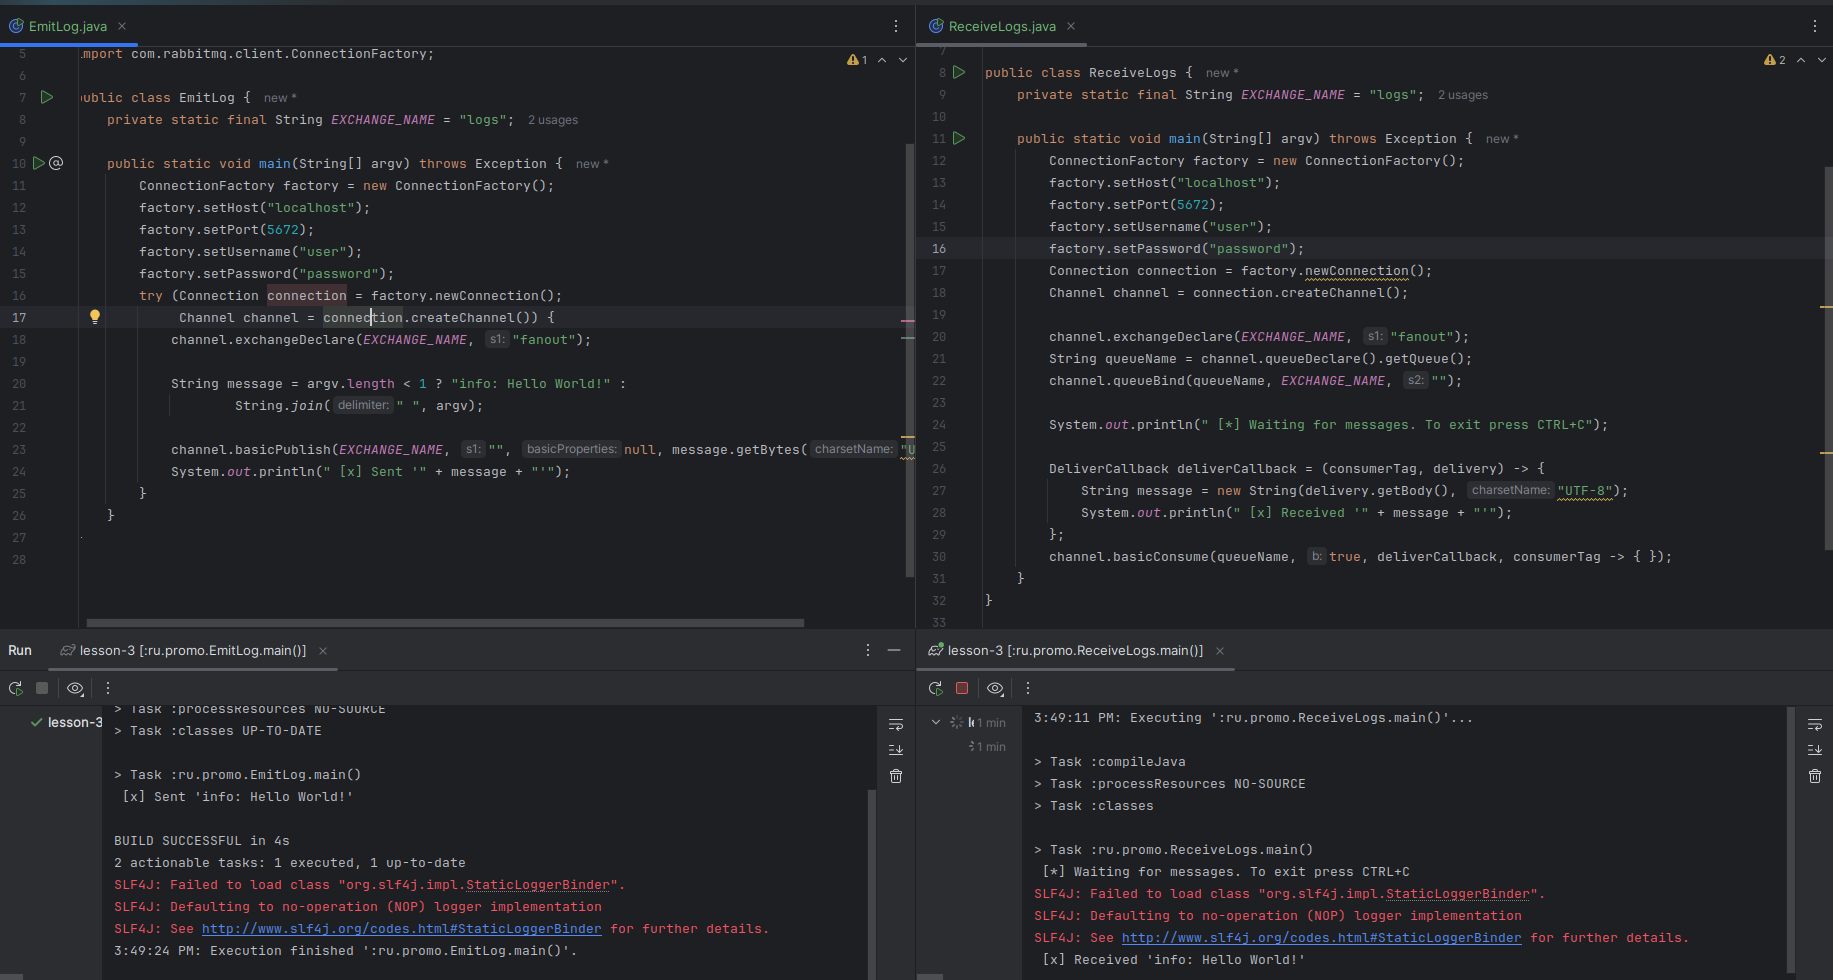Go to previous highlighted problem in ReceiveLogs editor
Screen dimensions: 1833x980
(1801, 60)
